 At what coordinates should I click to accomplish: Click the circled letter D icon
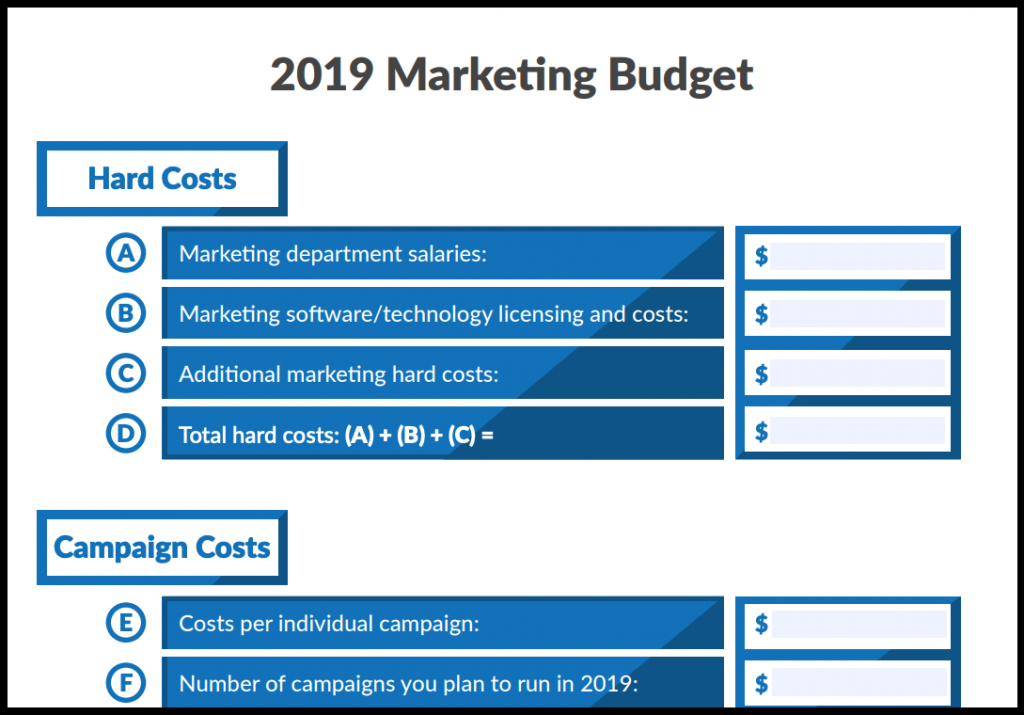(x=126, y=433)
